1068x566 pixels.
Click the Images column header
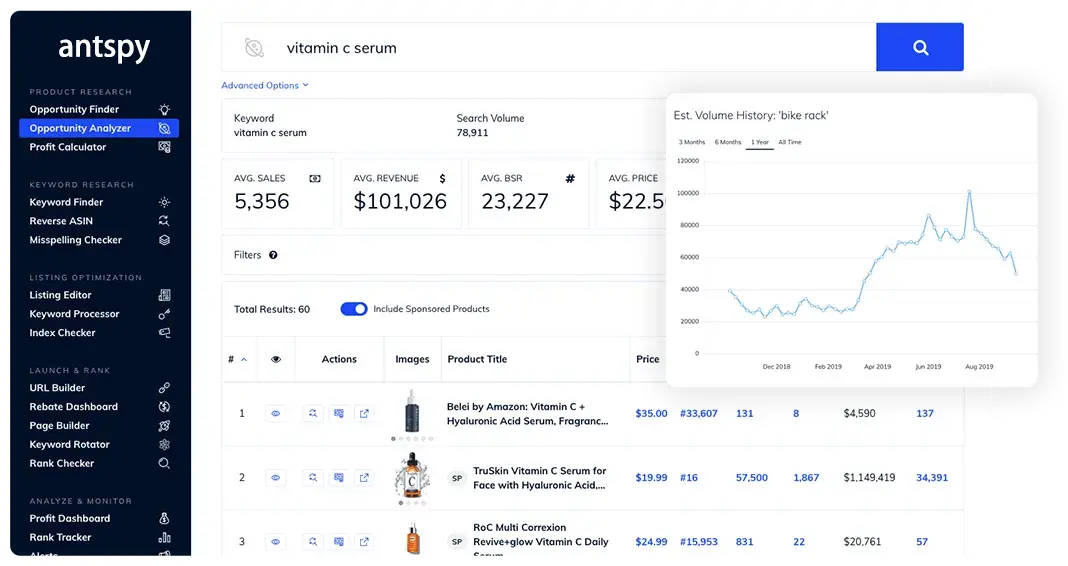coord(412,359)
